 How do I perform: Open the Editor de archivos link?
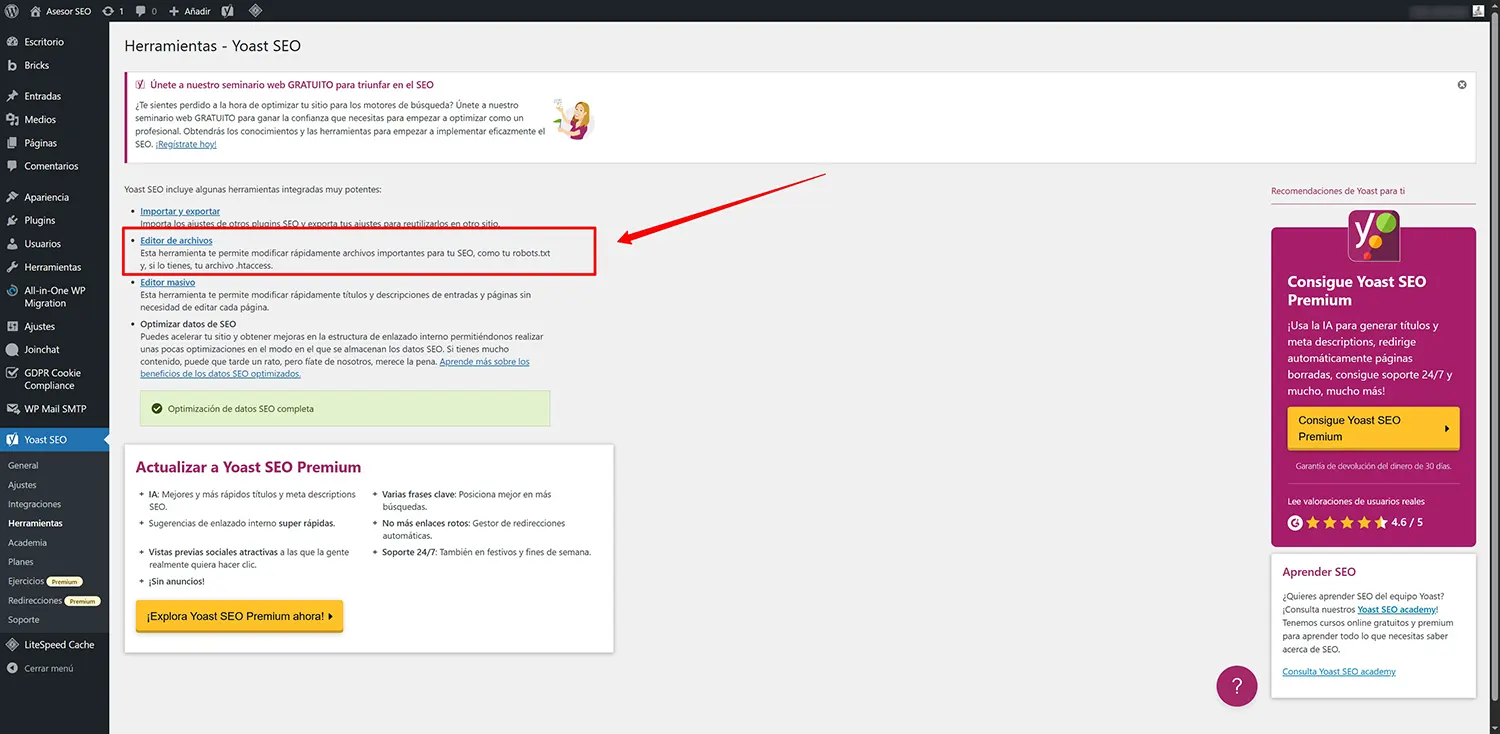176,240
